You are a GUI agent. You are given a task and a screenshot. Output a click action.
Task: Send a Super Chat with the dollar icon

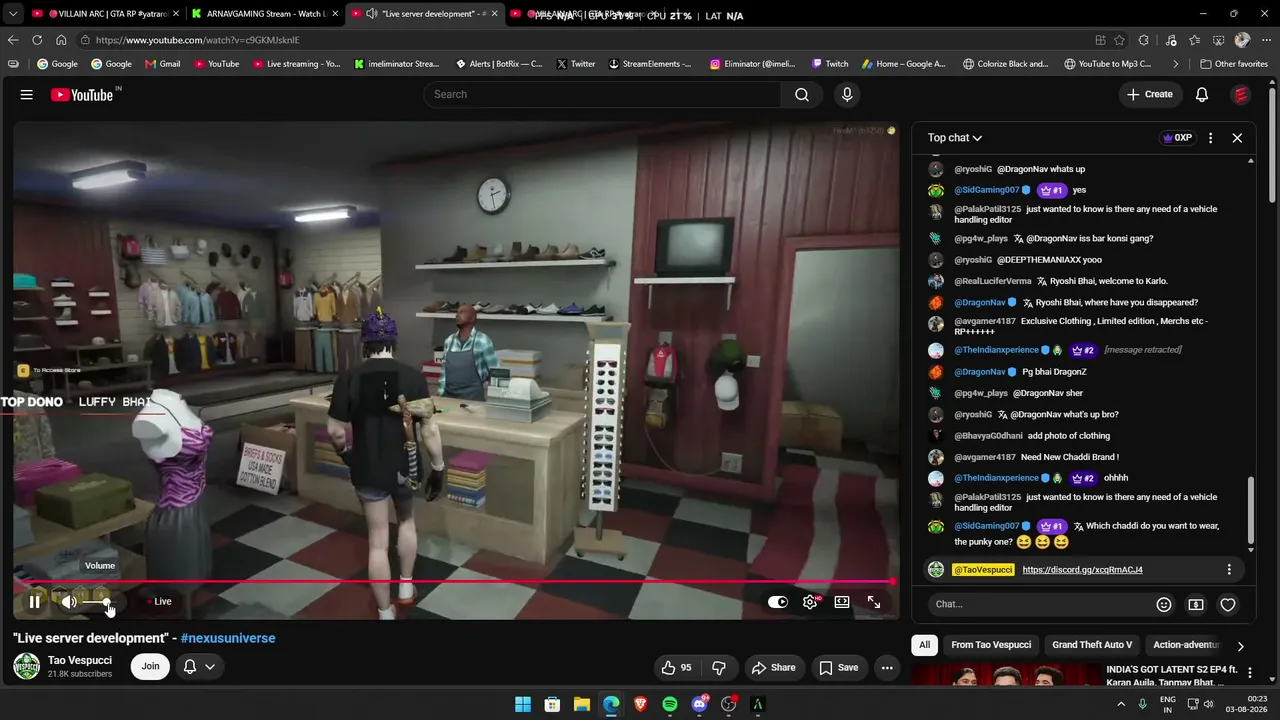coord(1196,604)
